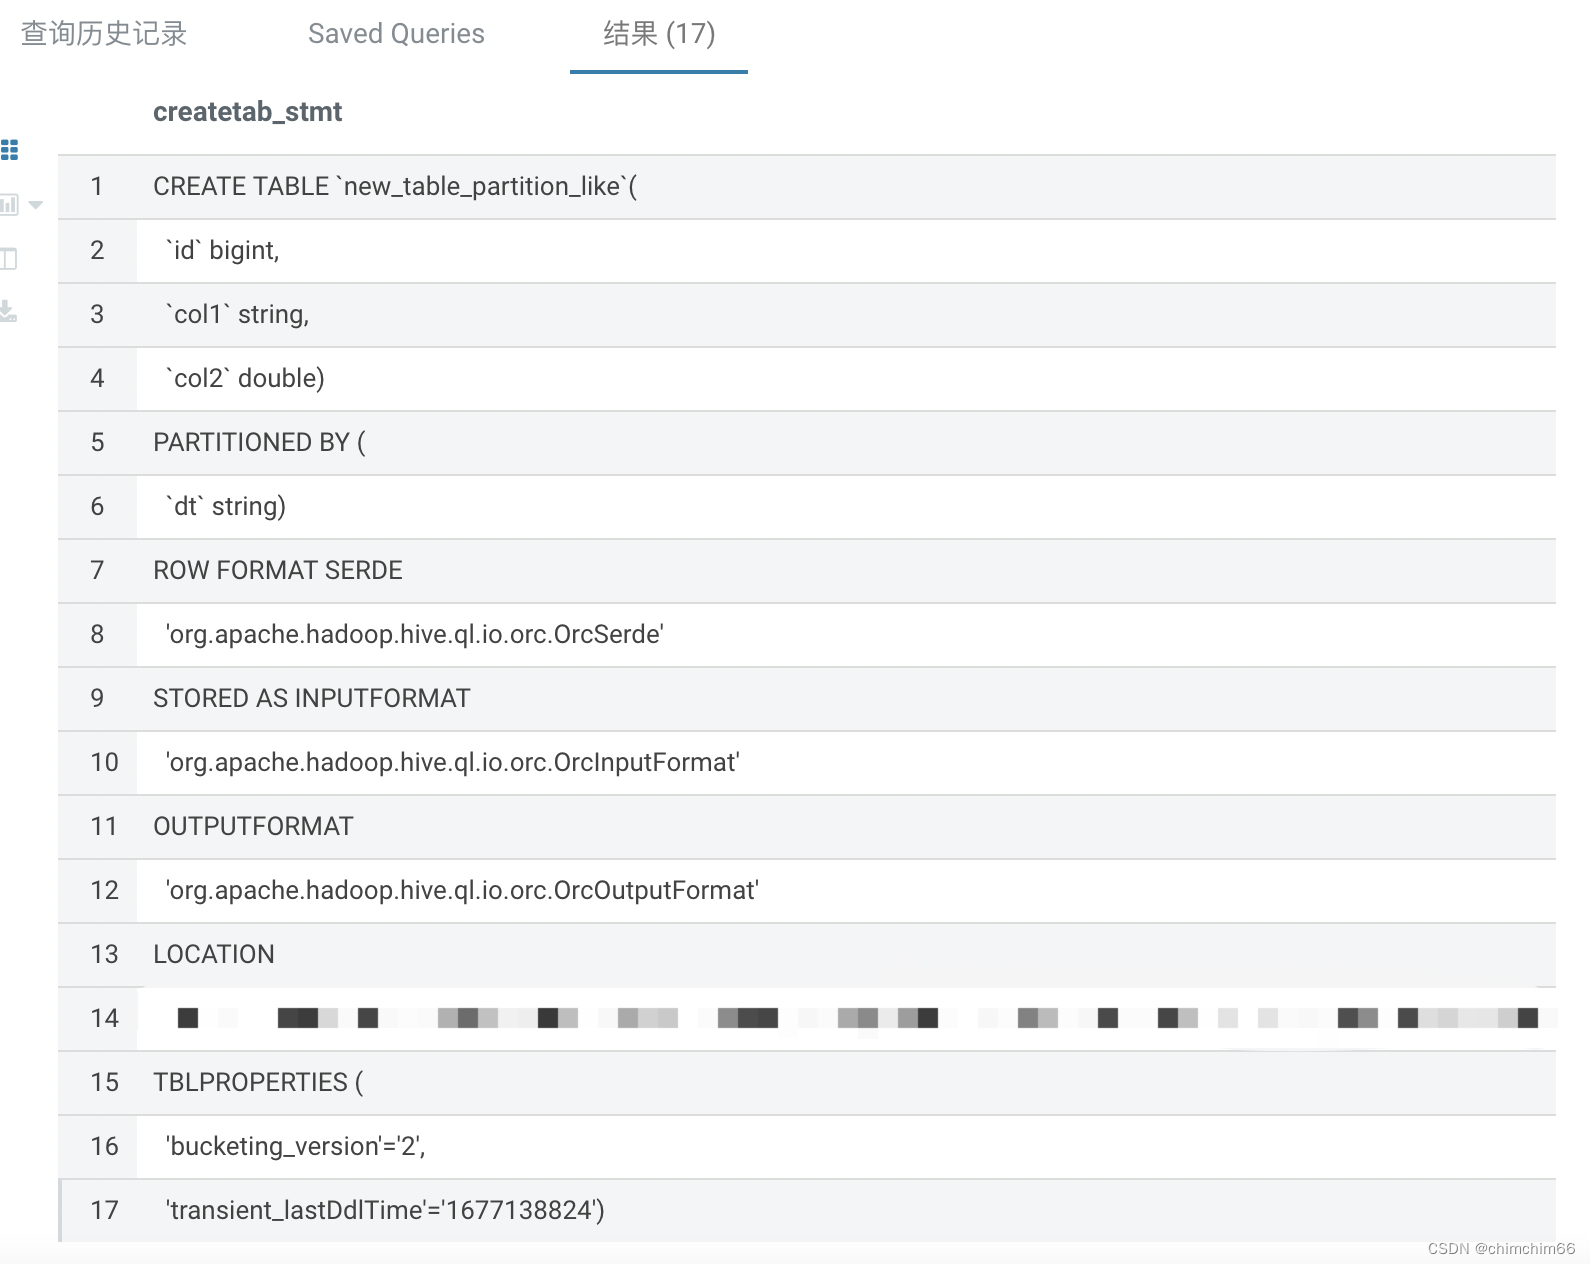Select row 1 CREATE TABLE statement
The width and height of the screenshot is (1590, 1264).
click(807, 187)
